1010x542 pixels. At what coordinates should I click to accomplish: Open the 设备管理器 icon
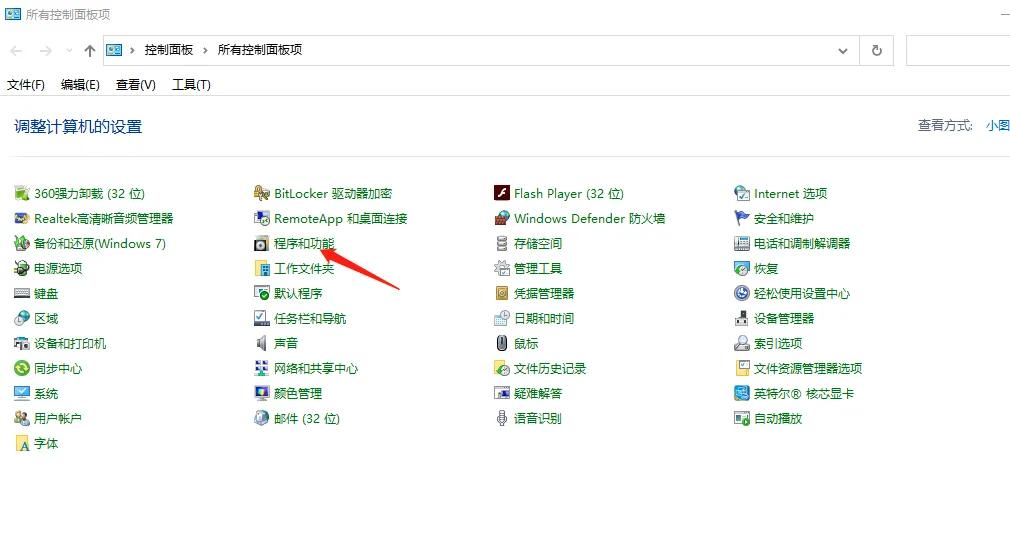742,318
